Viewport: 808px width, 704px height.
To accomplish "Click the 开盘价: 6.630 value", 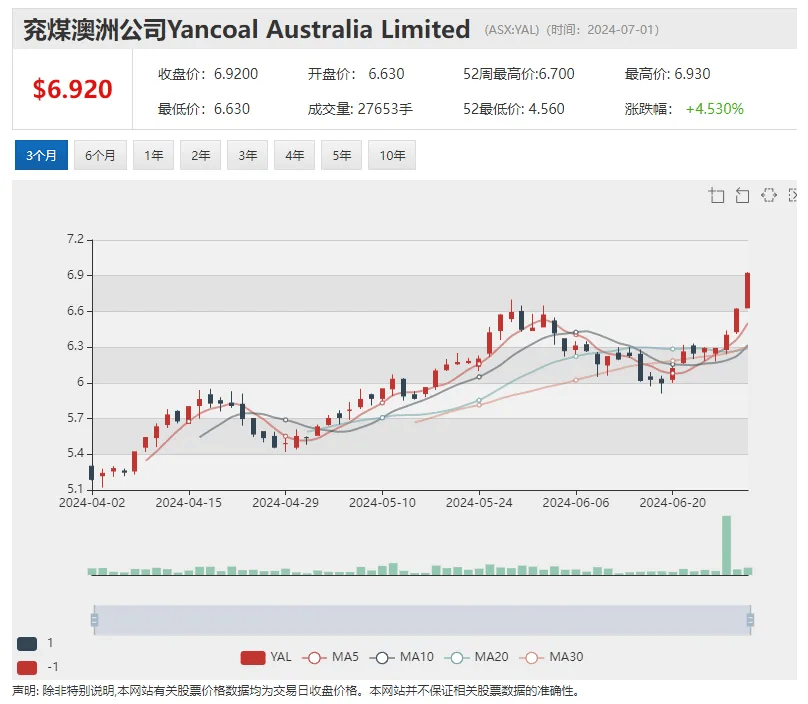I will click(x=356, y=74).
